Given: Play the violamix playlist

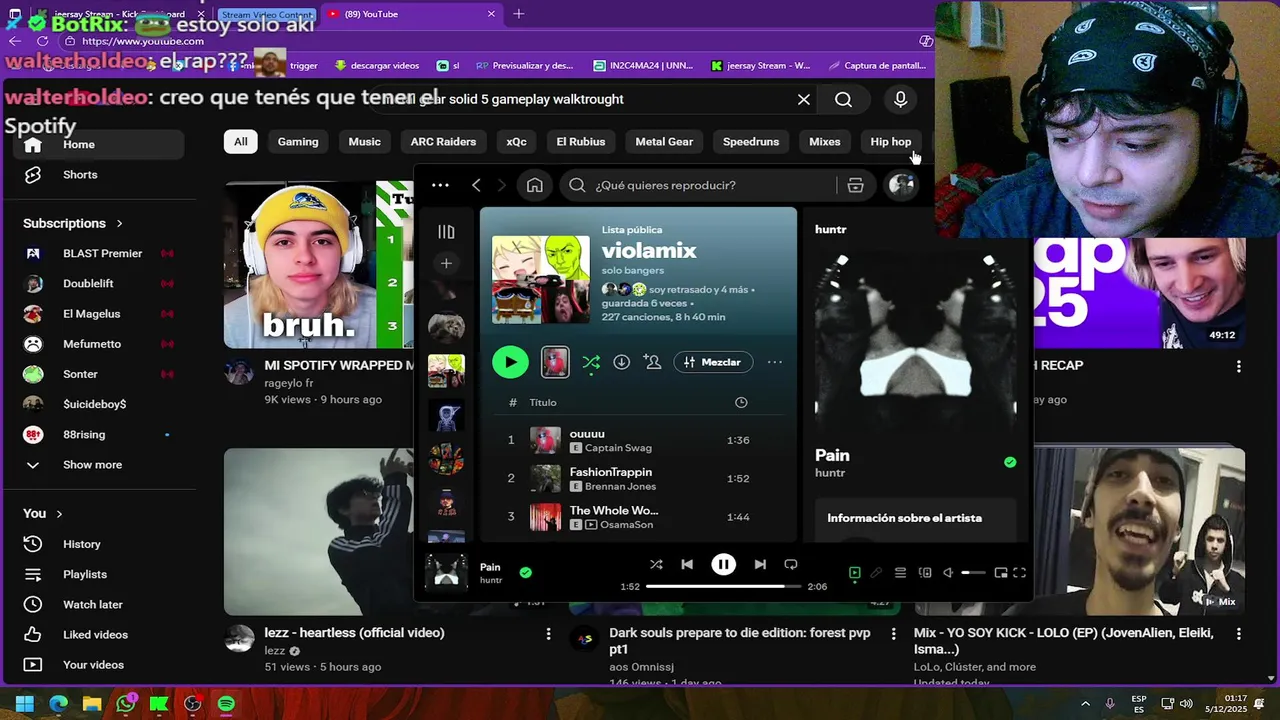Looking at the screenshot, I should coord(510,362).
